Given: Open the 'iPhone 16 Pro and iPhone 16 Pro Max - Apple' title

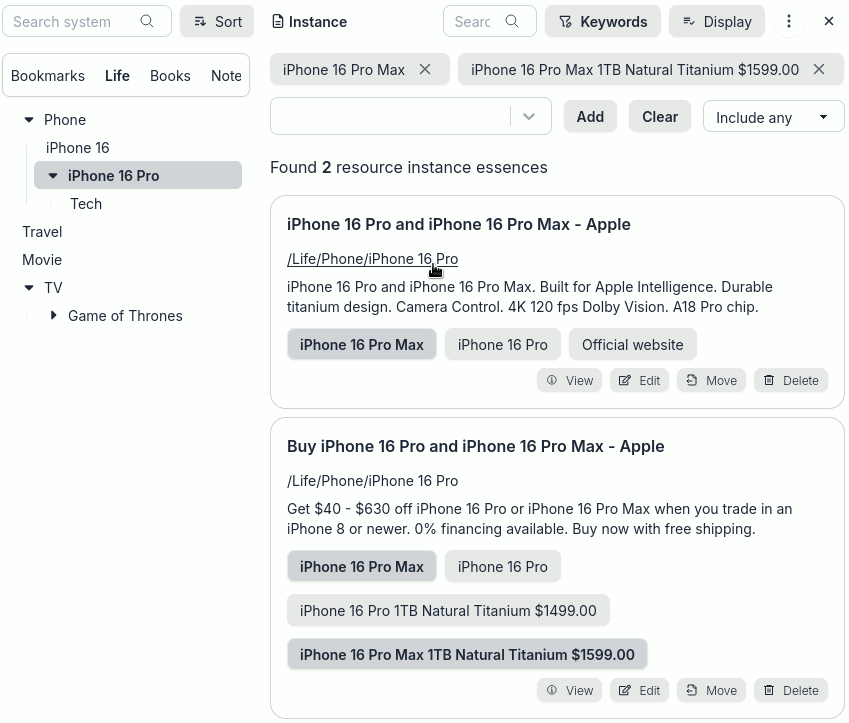Looking at the screenshot, I should click(459, 224).
